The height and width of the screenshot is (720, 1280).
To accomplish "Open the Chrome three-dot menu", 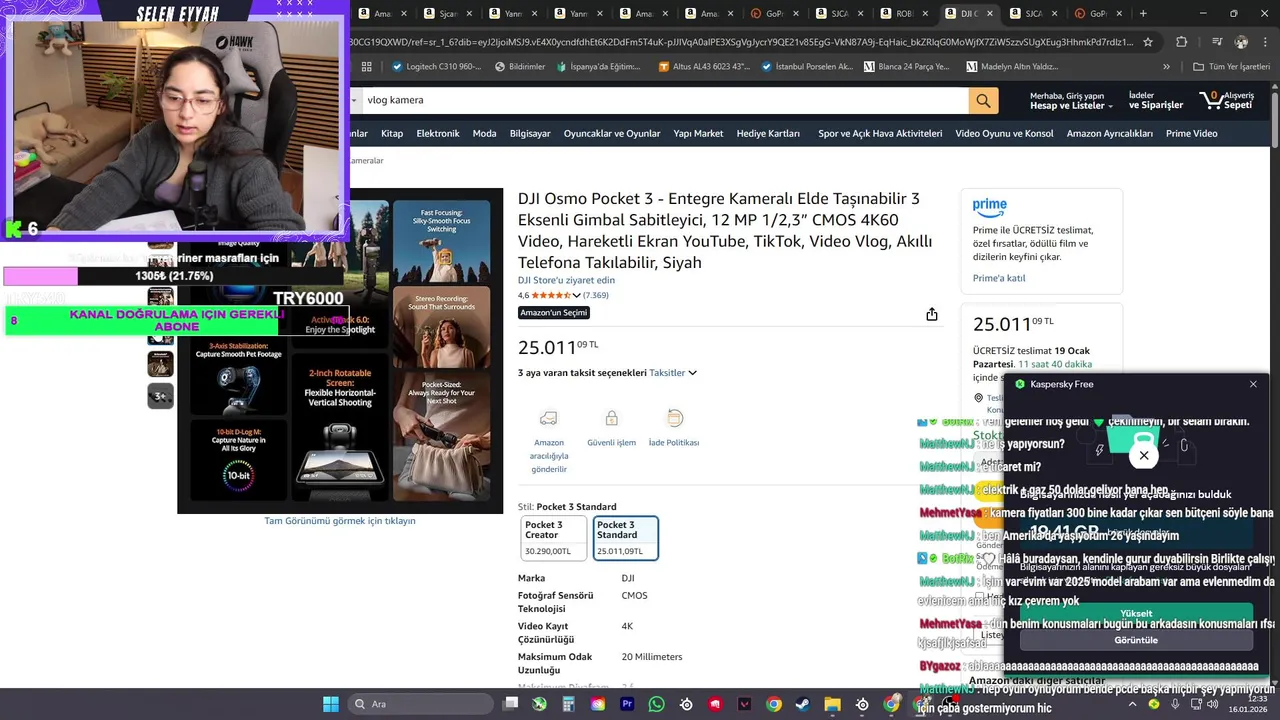I will point(1264,42).
